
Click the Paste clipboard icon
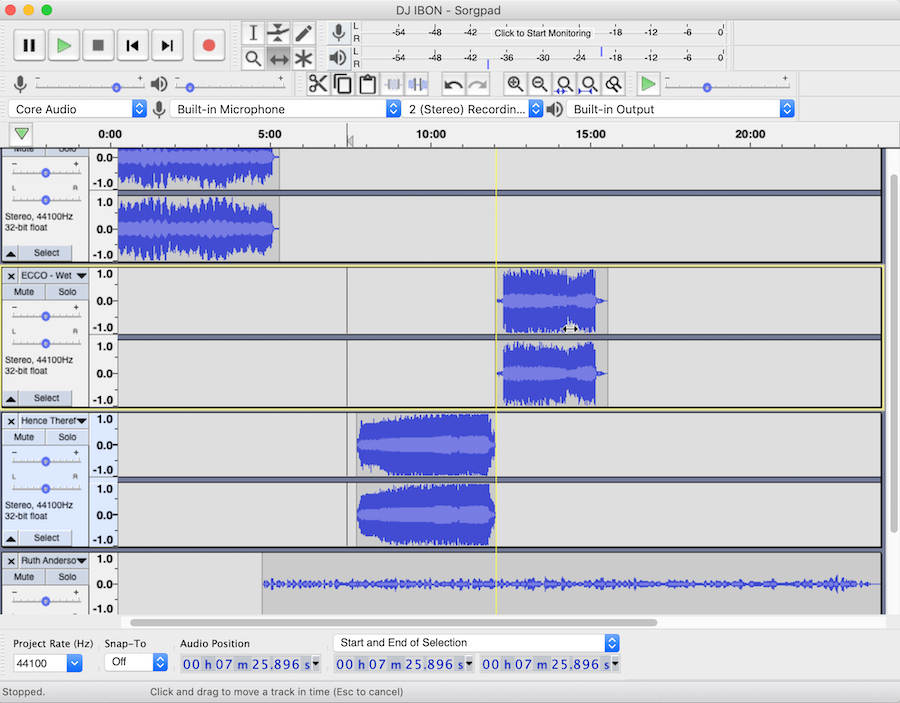pos(367,84)
